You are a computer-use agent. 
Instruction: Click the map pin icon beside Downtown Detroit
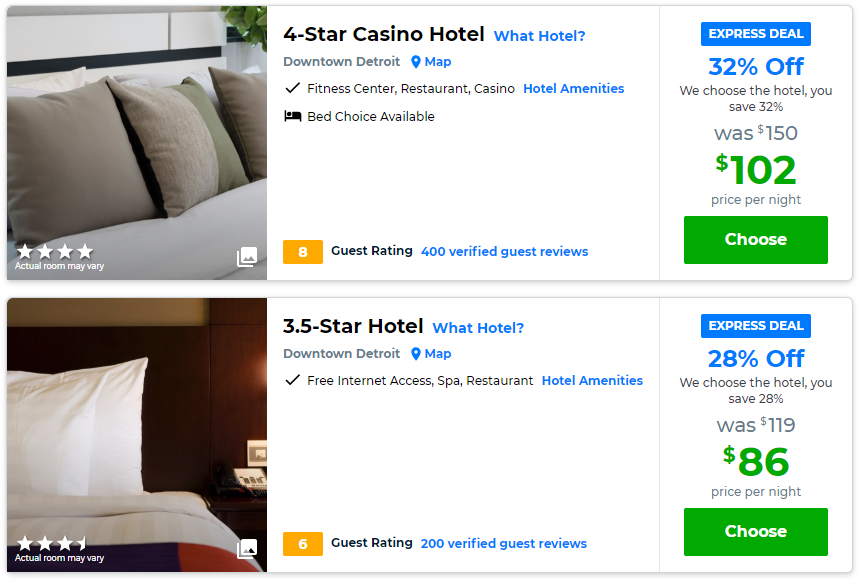pyautogui.click(x=416, y=61)
